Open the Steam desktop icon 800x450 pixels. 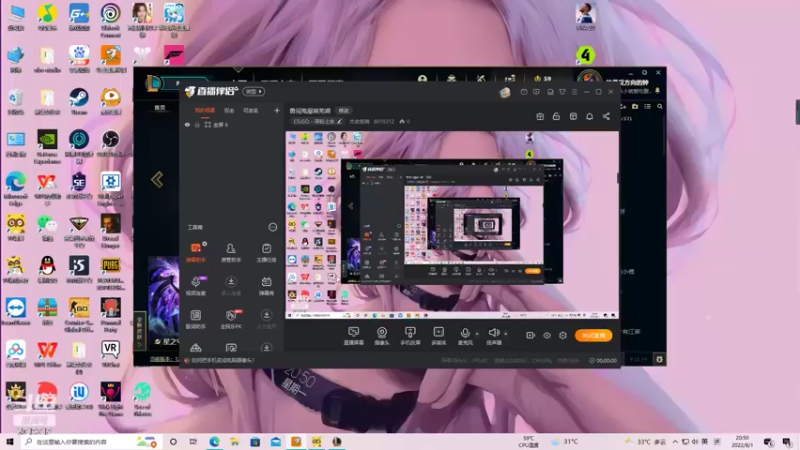pyautogui.click(x=79, y=101)
